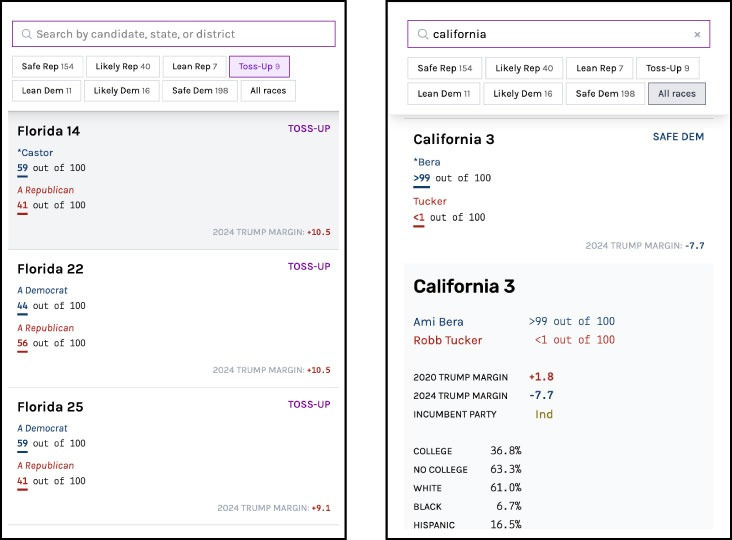Viewport: 732px width, 540px height.
Task: Click the magnifier icon beside 'california' text
Action: pyautogui.click(x=422, y=34)
